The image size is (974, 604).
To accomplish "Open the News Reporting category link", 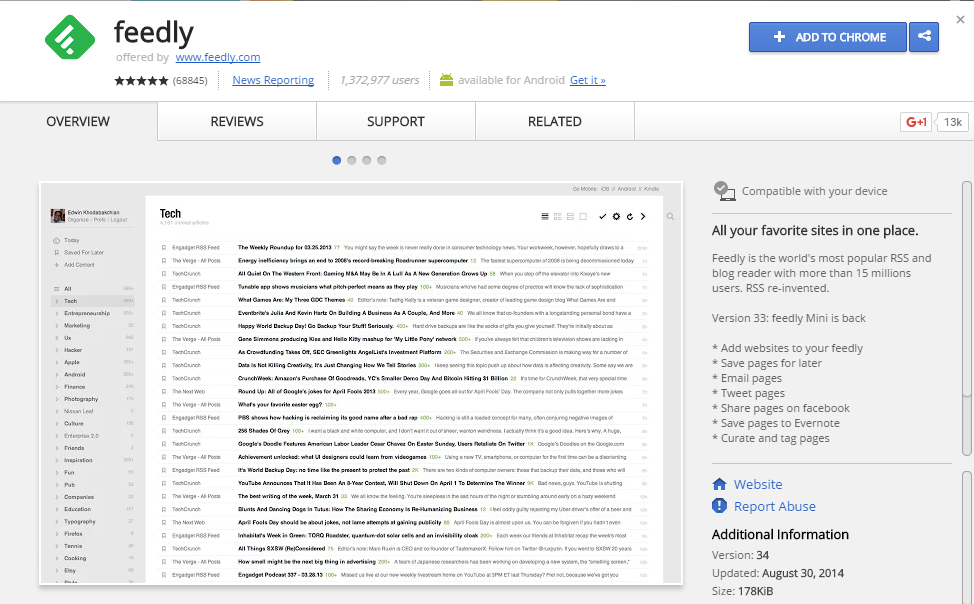I will tap(273, 80).
